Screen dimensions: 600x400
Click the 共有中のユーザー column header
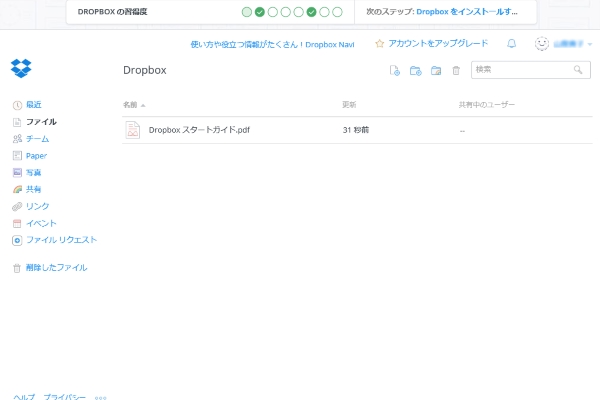point(487,104)
